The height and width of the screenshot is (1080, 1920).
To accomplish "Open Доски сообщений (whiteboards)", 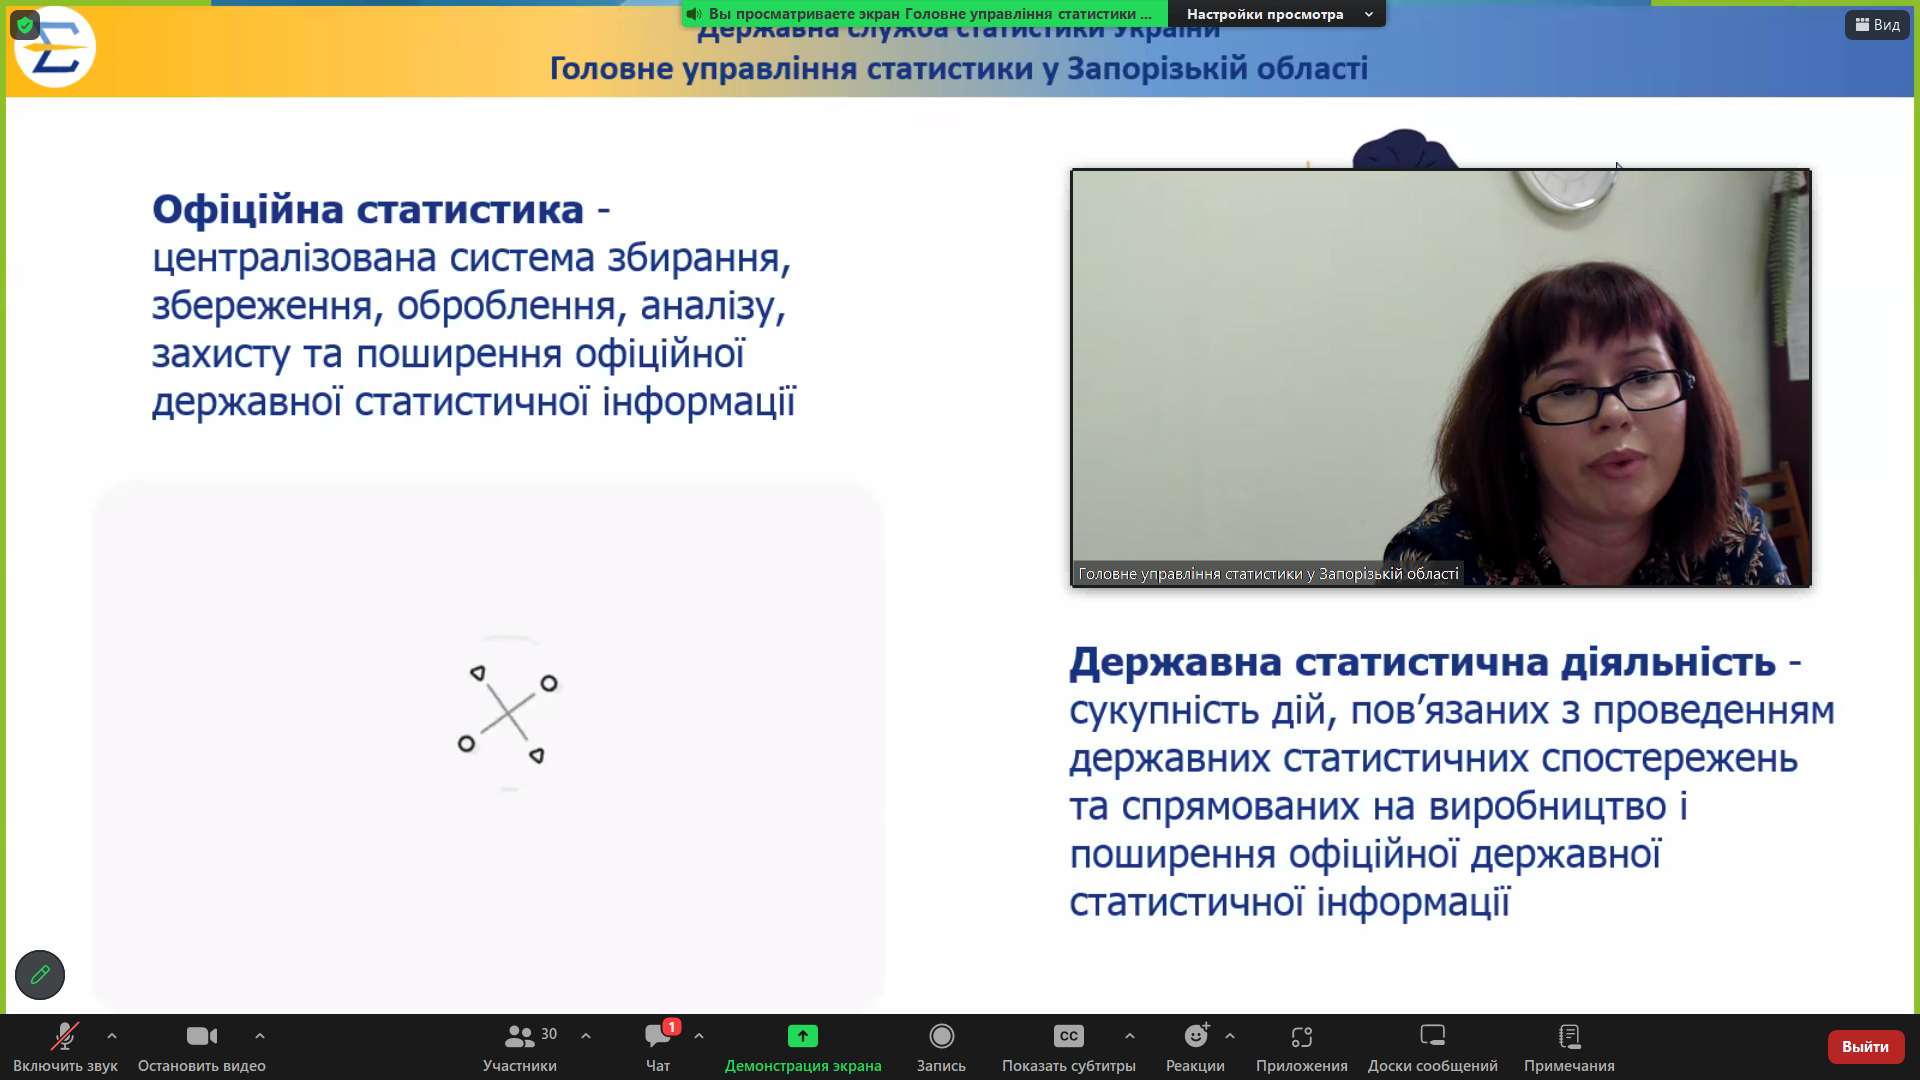I will point(1434,1047).
